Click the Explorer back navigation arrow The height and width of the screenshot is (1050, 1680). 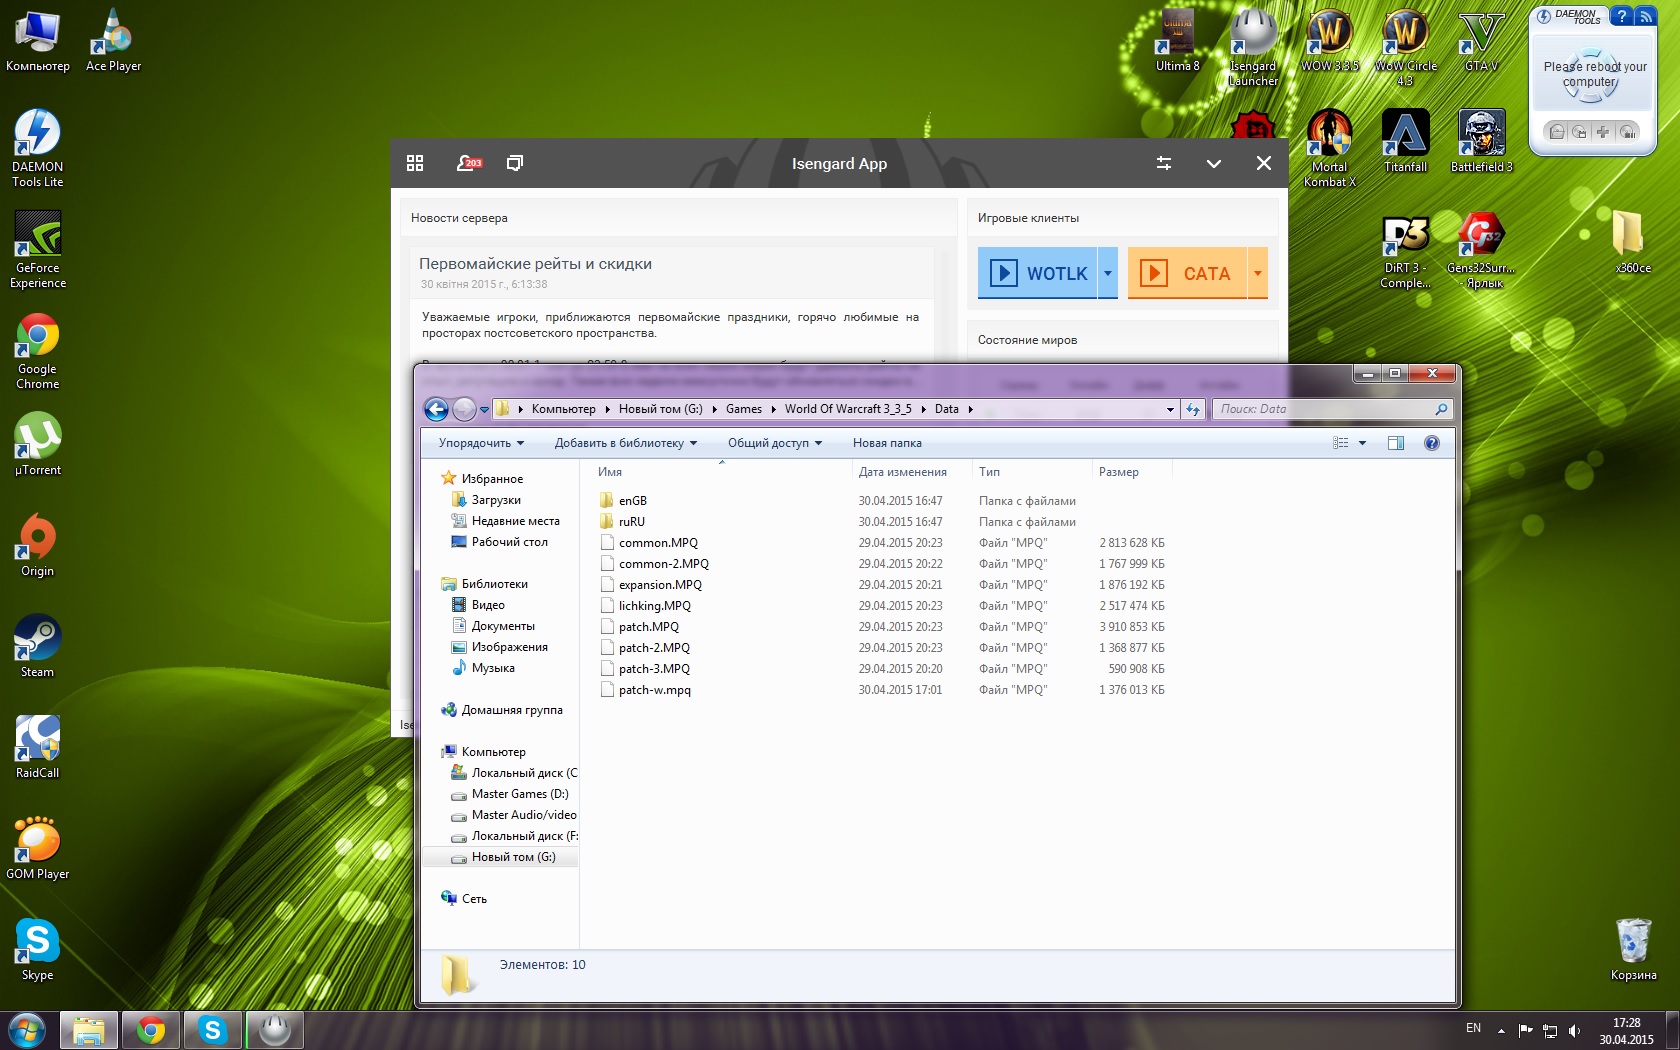coord(436,409)
